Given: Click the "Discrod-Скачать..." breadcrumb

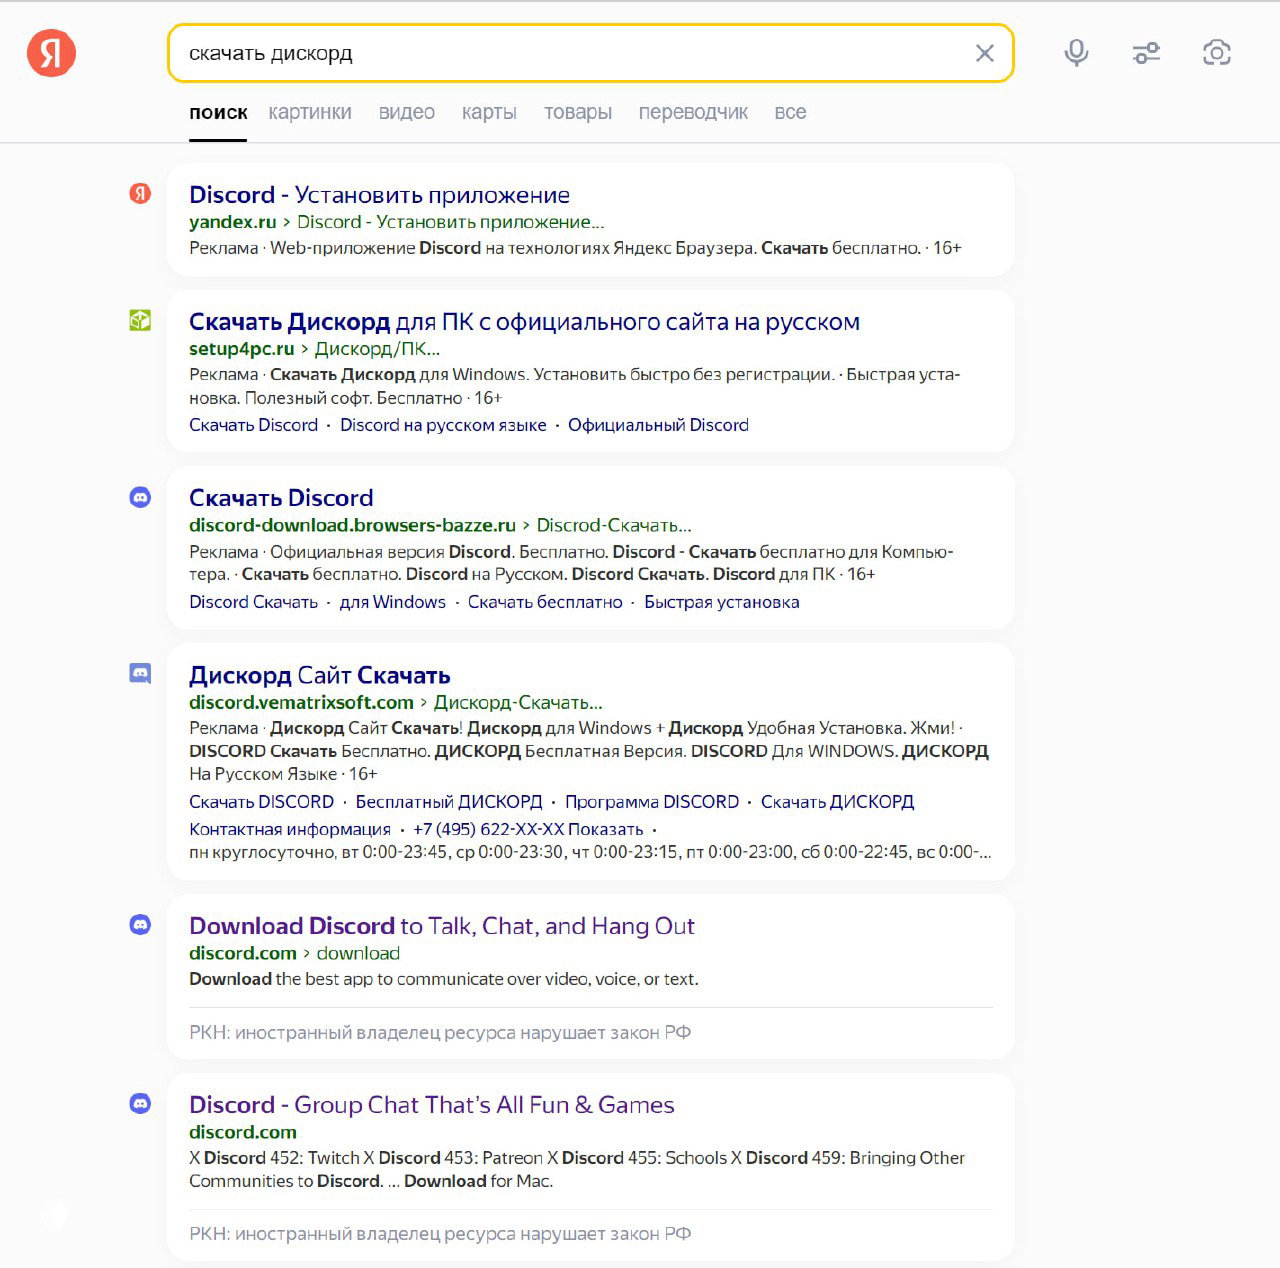Looking at the screenshot, I should (614, 525).
